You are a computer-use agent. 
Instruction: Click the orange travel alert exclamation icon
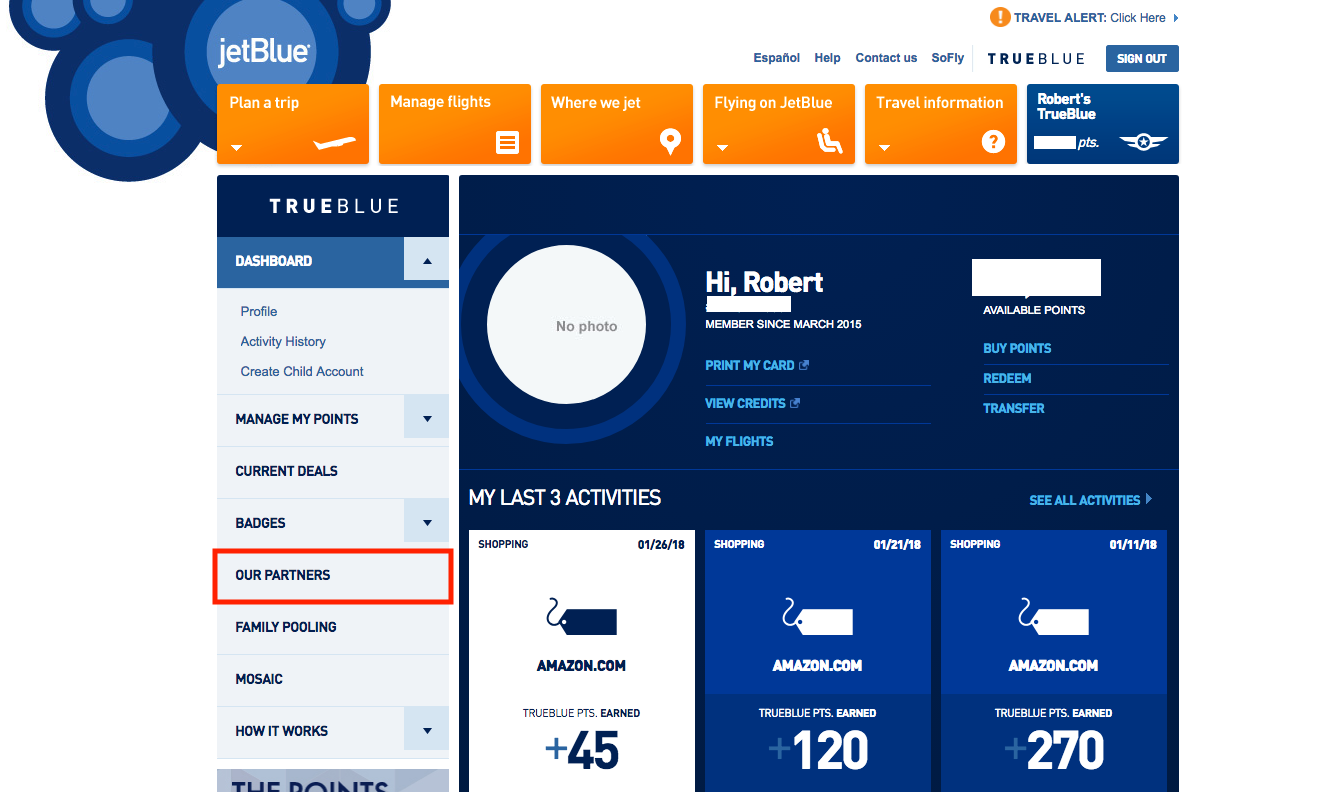coord(999,17)
